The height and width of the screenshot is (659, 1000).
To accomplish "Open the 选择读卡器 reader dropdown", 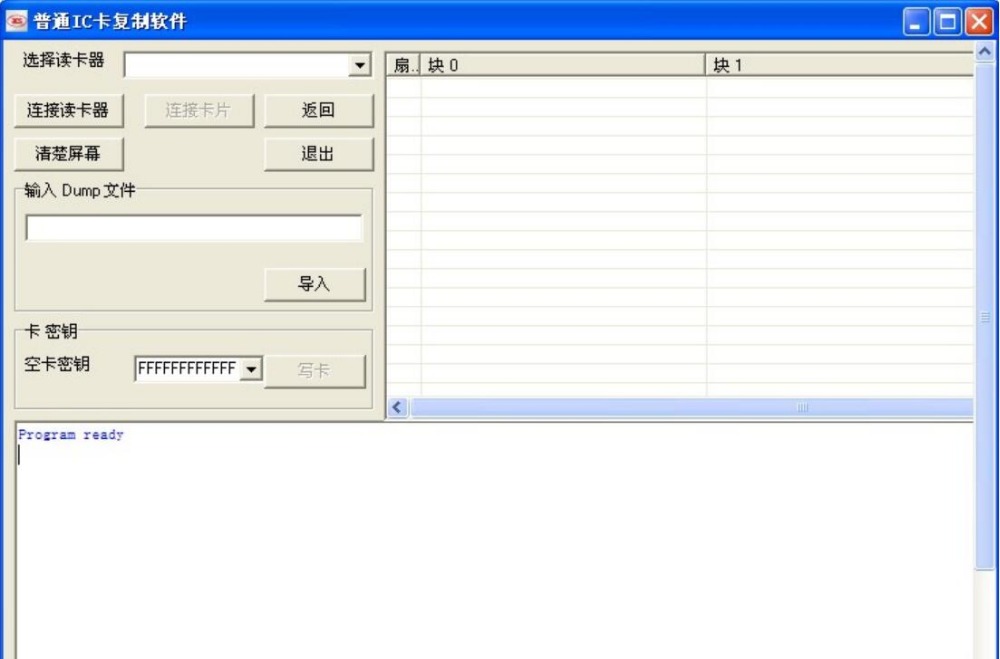I will (360, 65).
